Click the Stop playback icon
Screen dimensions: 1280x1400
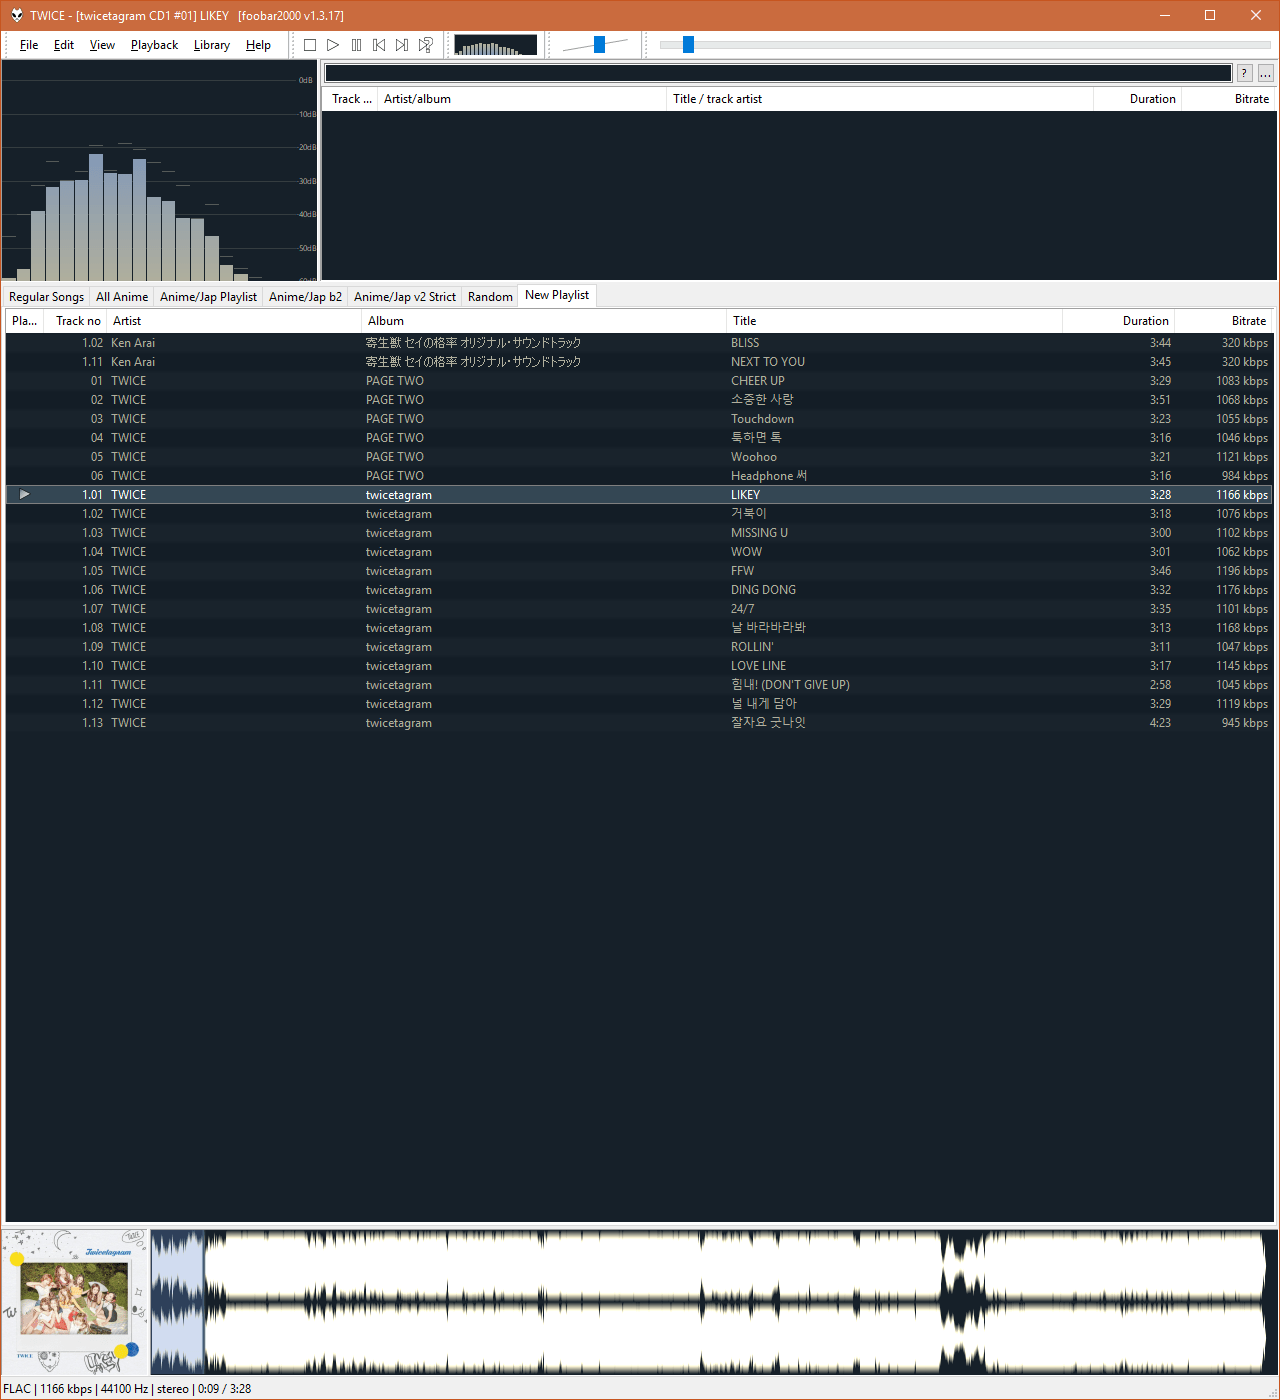coord(310,44)
